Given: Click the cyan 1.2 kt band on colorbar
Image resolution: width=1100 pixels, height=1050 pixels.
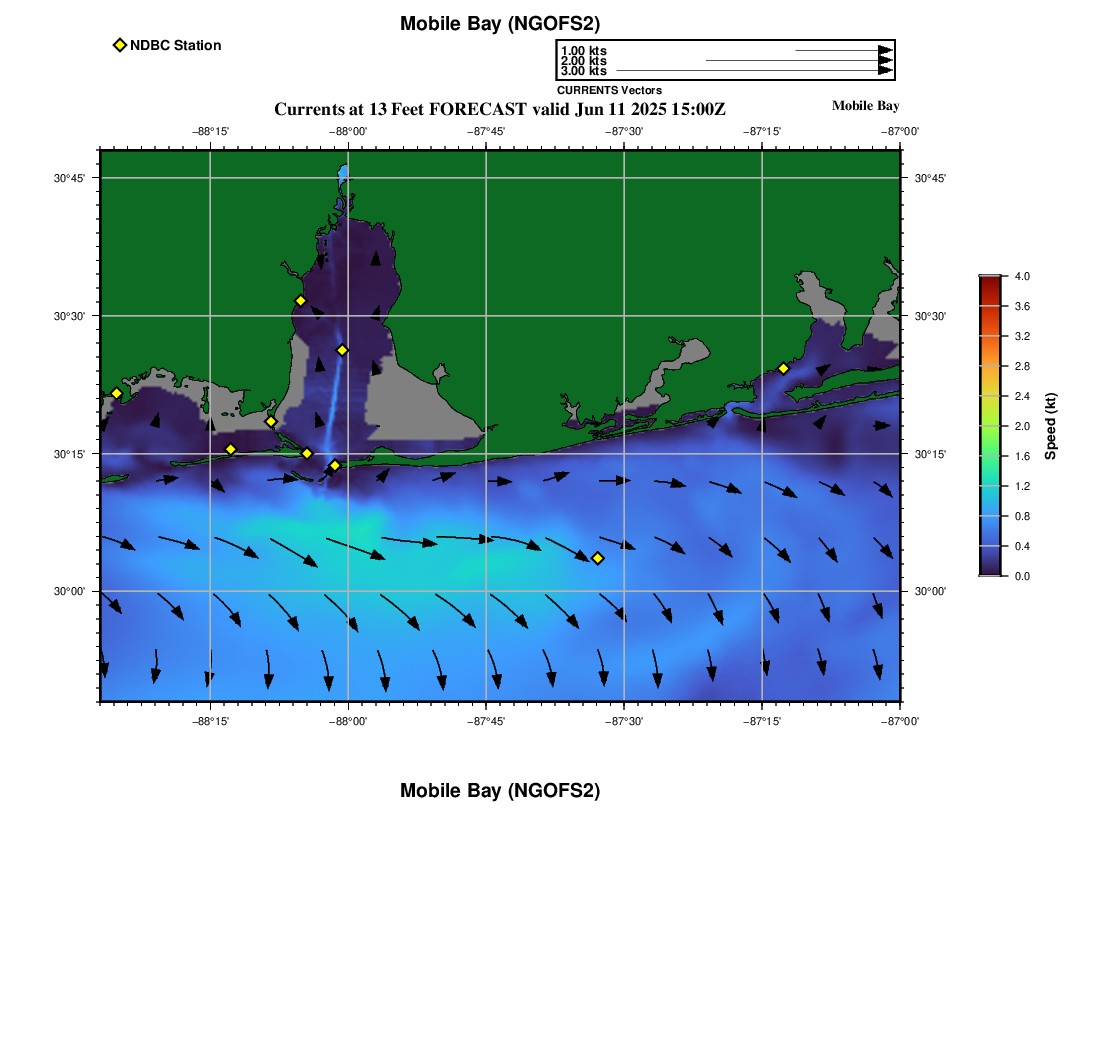Looking at the screenshot, I should [990, 486].
